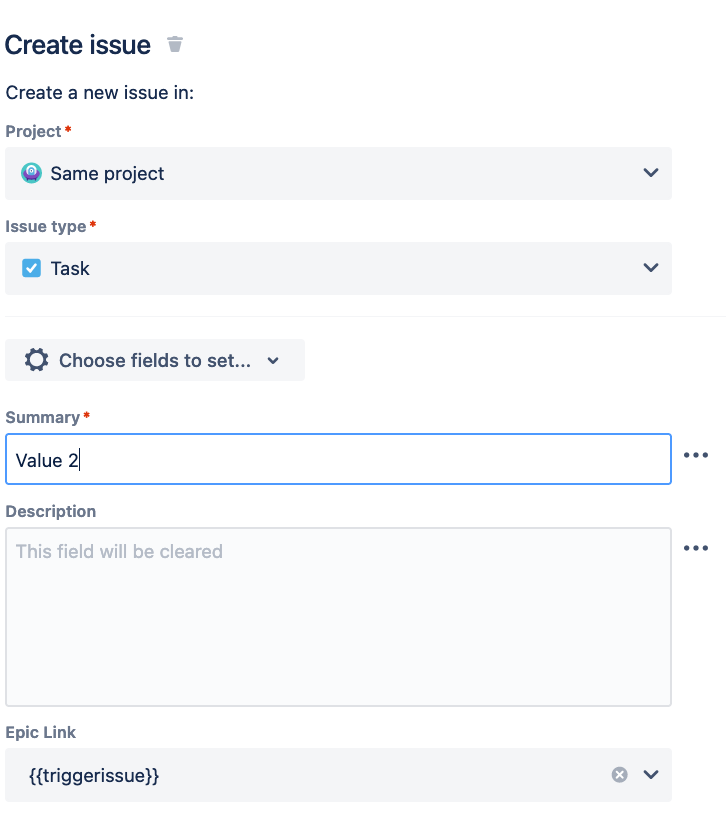The width and height of the screenshot is (726, 826).
Task: Expand the Project dropdown arrow
Action: pyautogui.click(x=651, y=173)
